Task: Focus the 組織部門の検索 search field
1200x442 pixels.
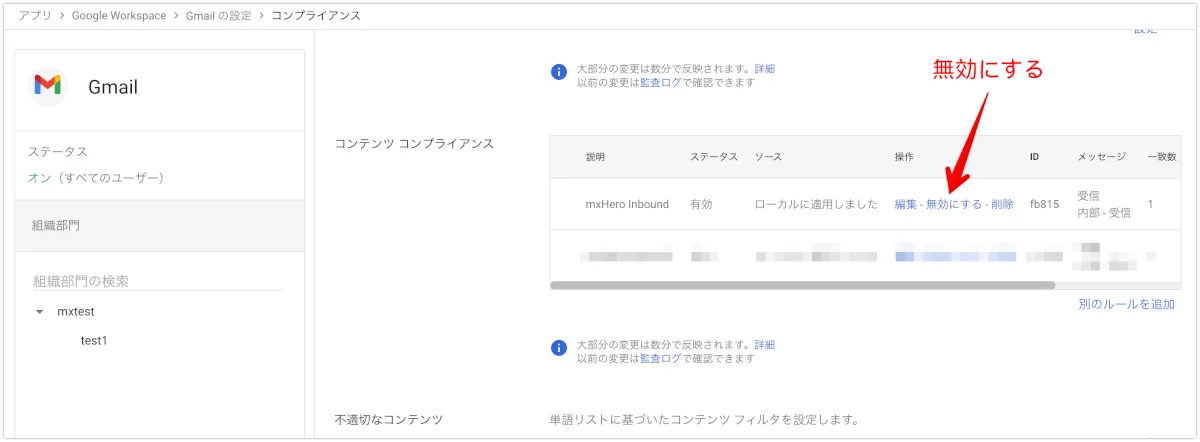Action: click(159, 281)
